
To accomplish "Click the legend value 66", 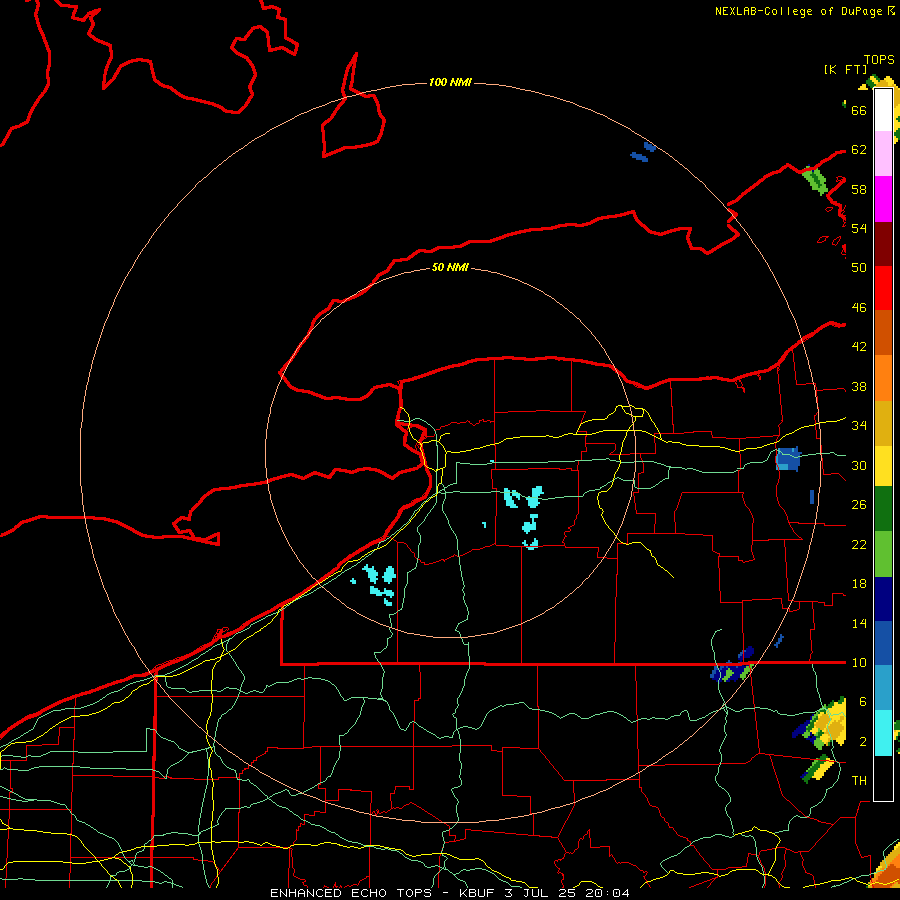I will (859, 110).
